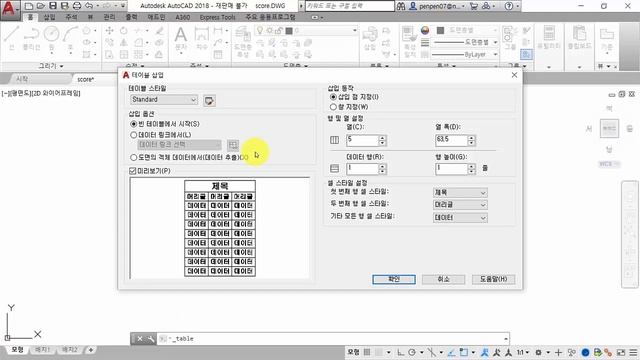Open the annotation scale 1:1 dropdown
The image size is (640, 360).
point(523,352)
